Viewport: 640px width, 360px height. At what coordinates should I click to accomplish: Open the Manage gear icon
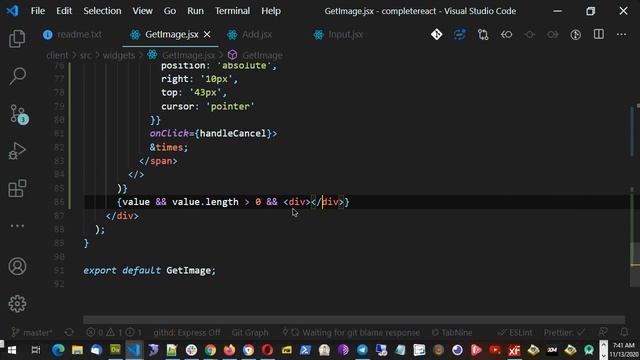[x=17, y=304]
